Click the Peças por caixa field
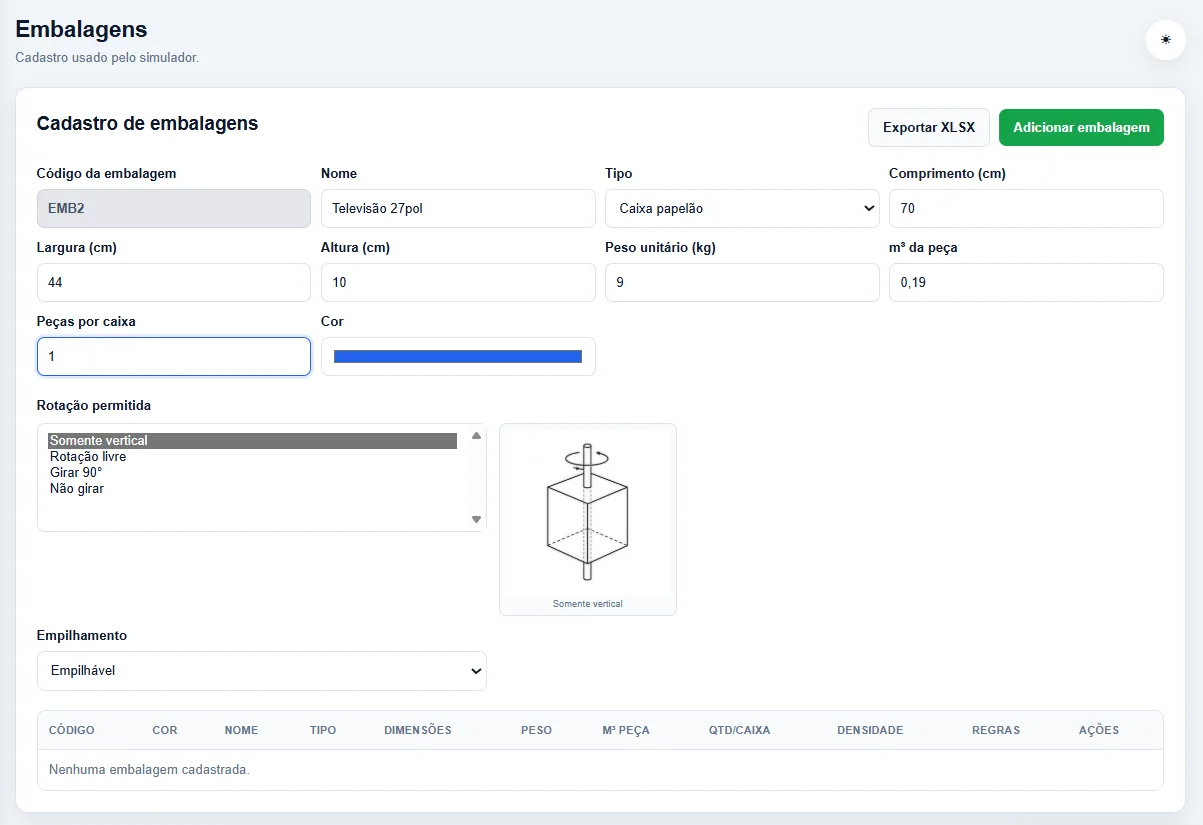The width and height of the screenshot is (1203, 825). point(174,357)
